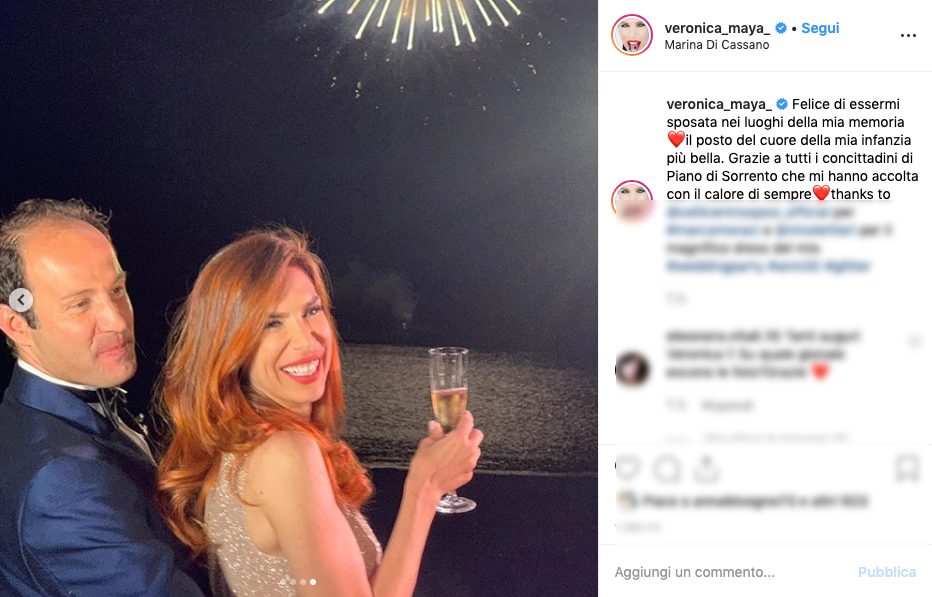Click the blurred Rispondi reply link

(726, 405)
